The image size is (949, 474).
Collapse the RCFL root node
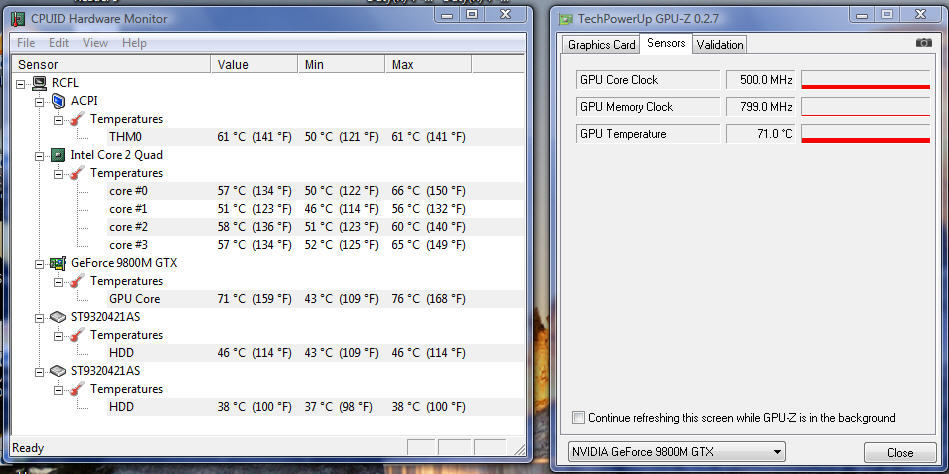pyautogui.click(x=21, y=83)
